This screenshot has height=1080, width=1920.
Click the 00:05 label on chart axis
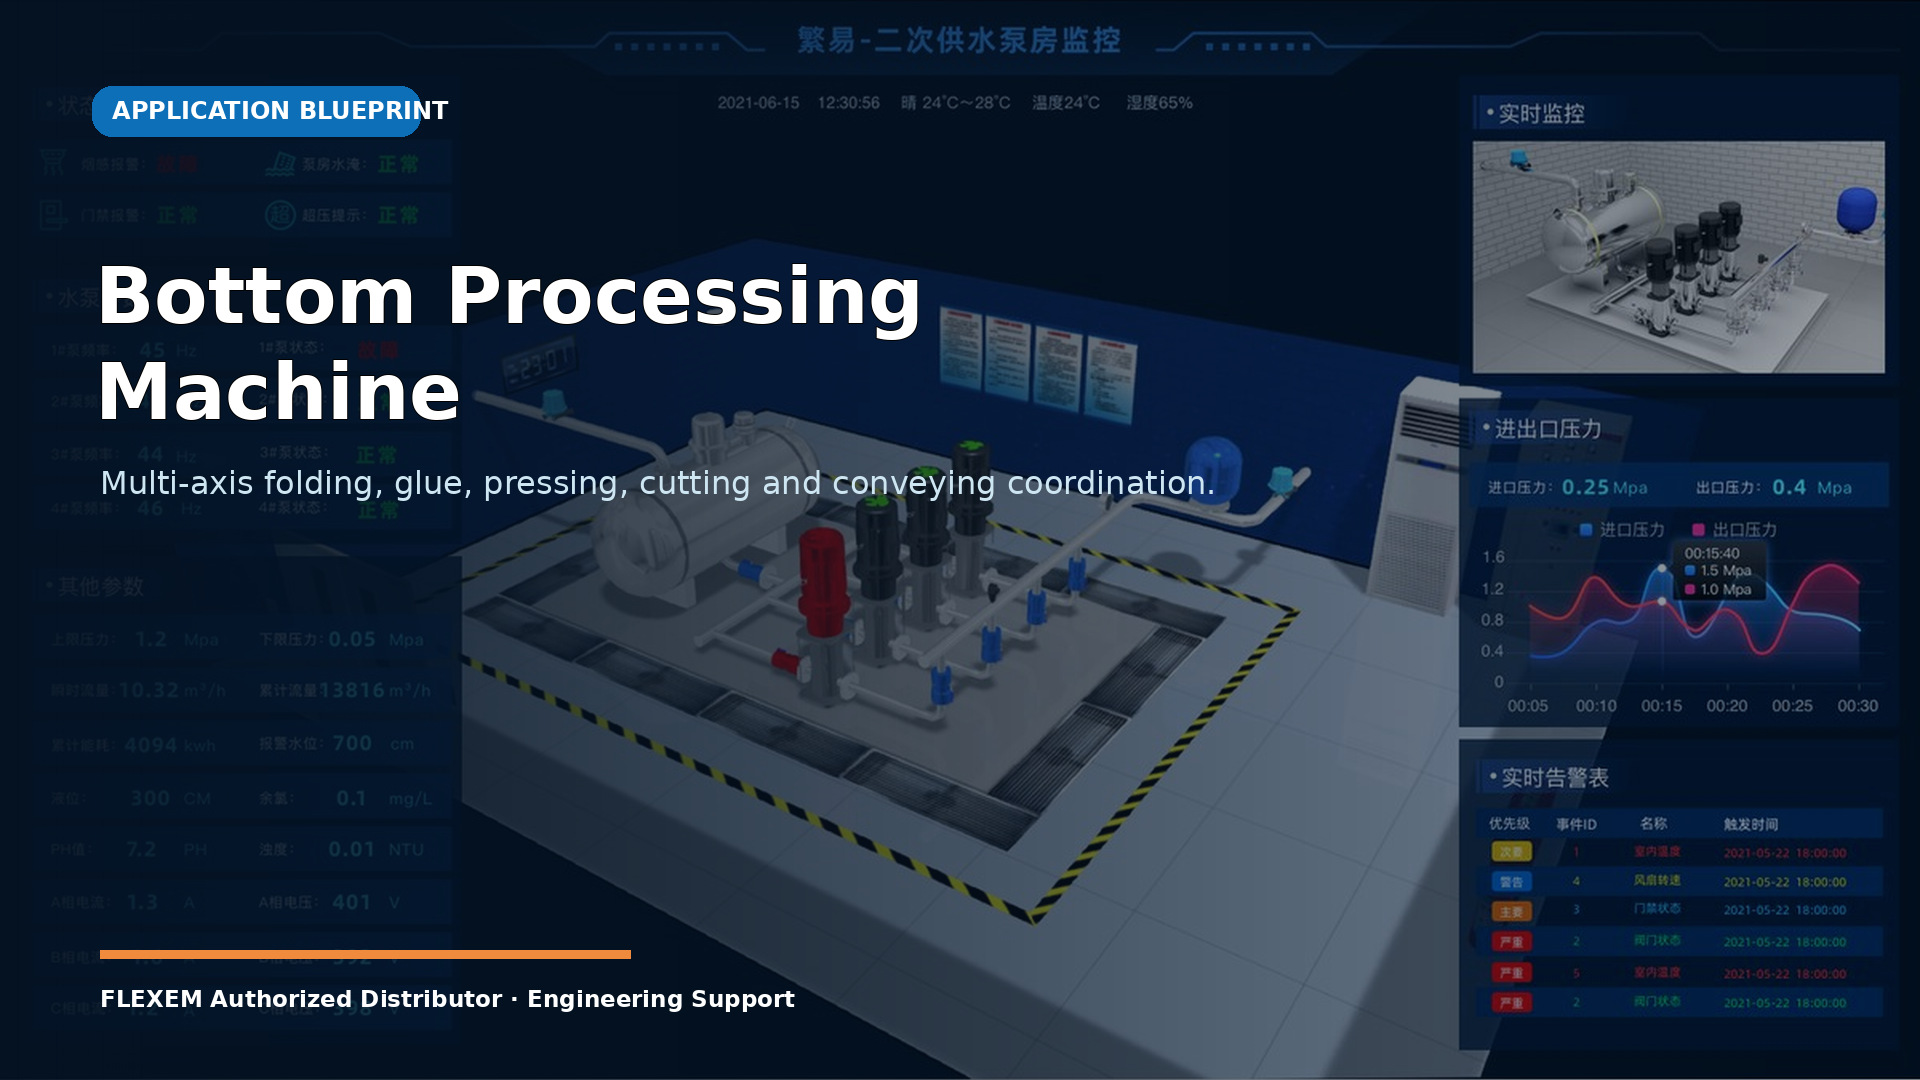tap(1527, 706)
